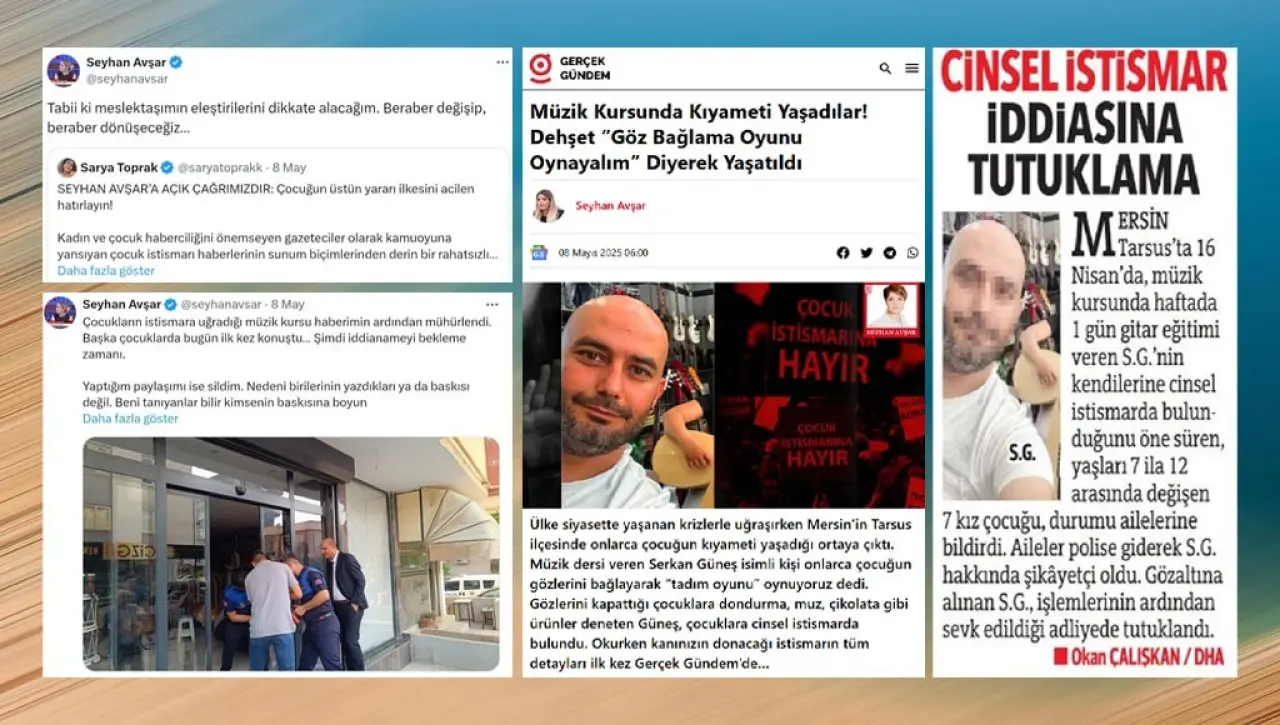Click the small GG icon next to article date
The image size is (1280, 725).
pyautogui.click(x=539, y=253)
